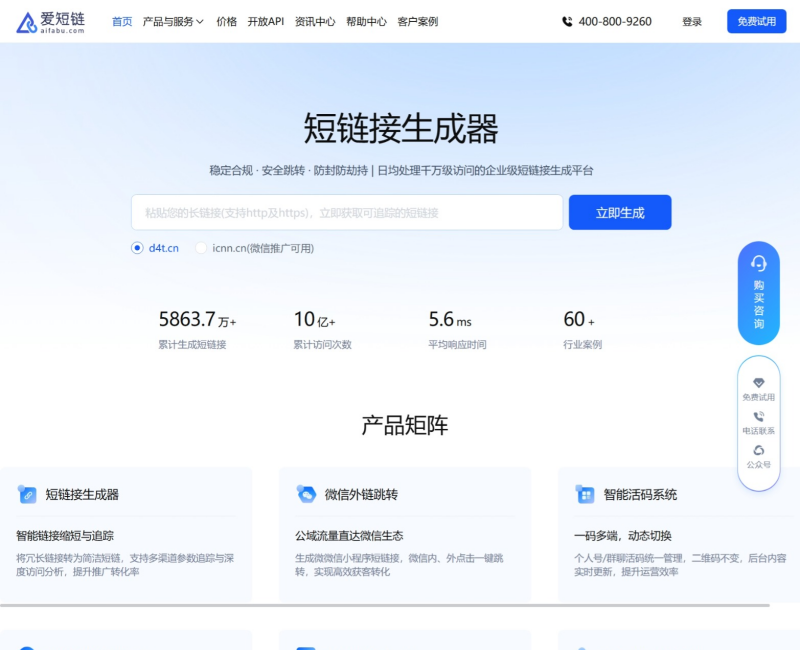The height and width of the screenshot is (650, 800).
Task: Click 智能链接缩短与追踪 subtitle
Action: [x=65, y=536]
